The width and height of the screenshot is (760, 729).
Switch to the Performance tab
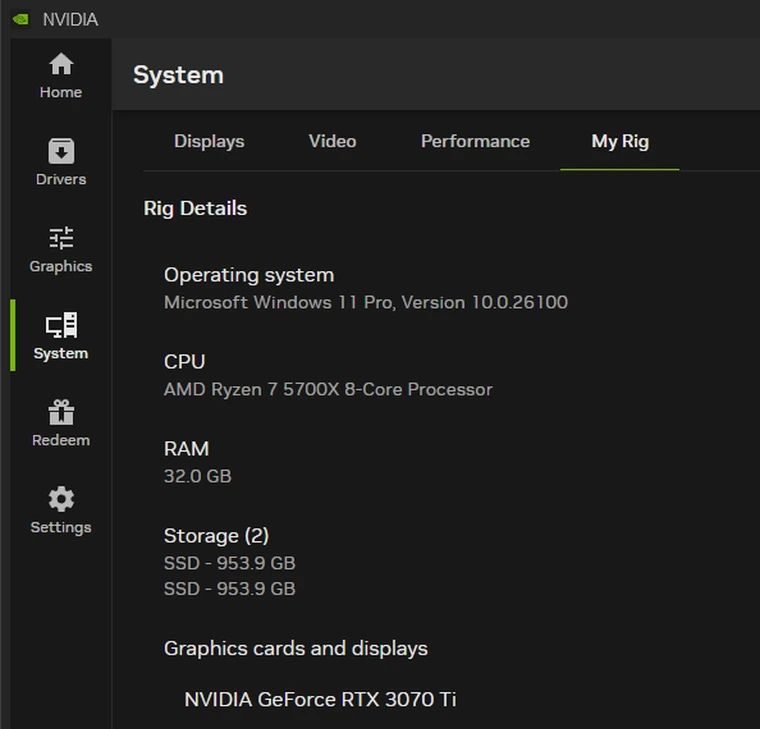click(475, 142)
